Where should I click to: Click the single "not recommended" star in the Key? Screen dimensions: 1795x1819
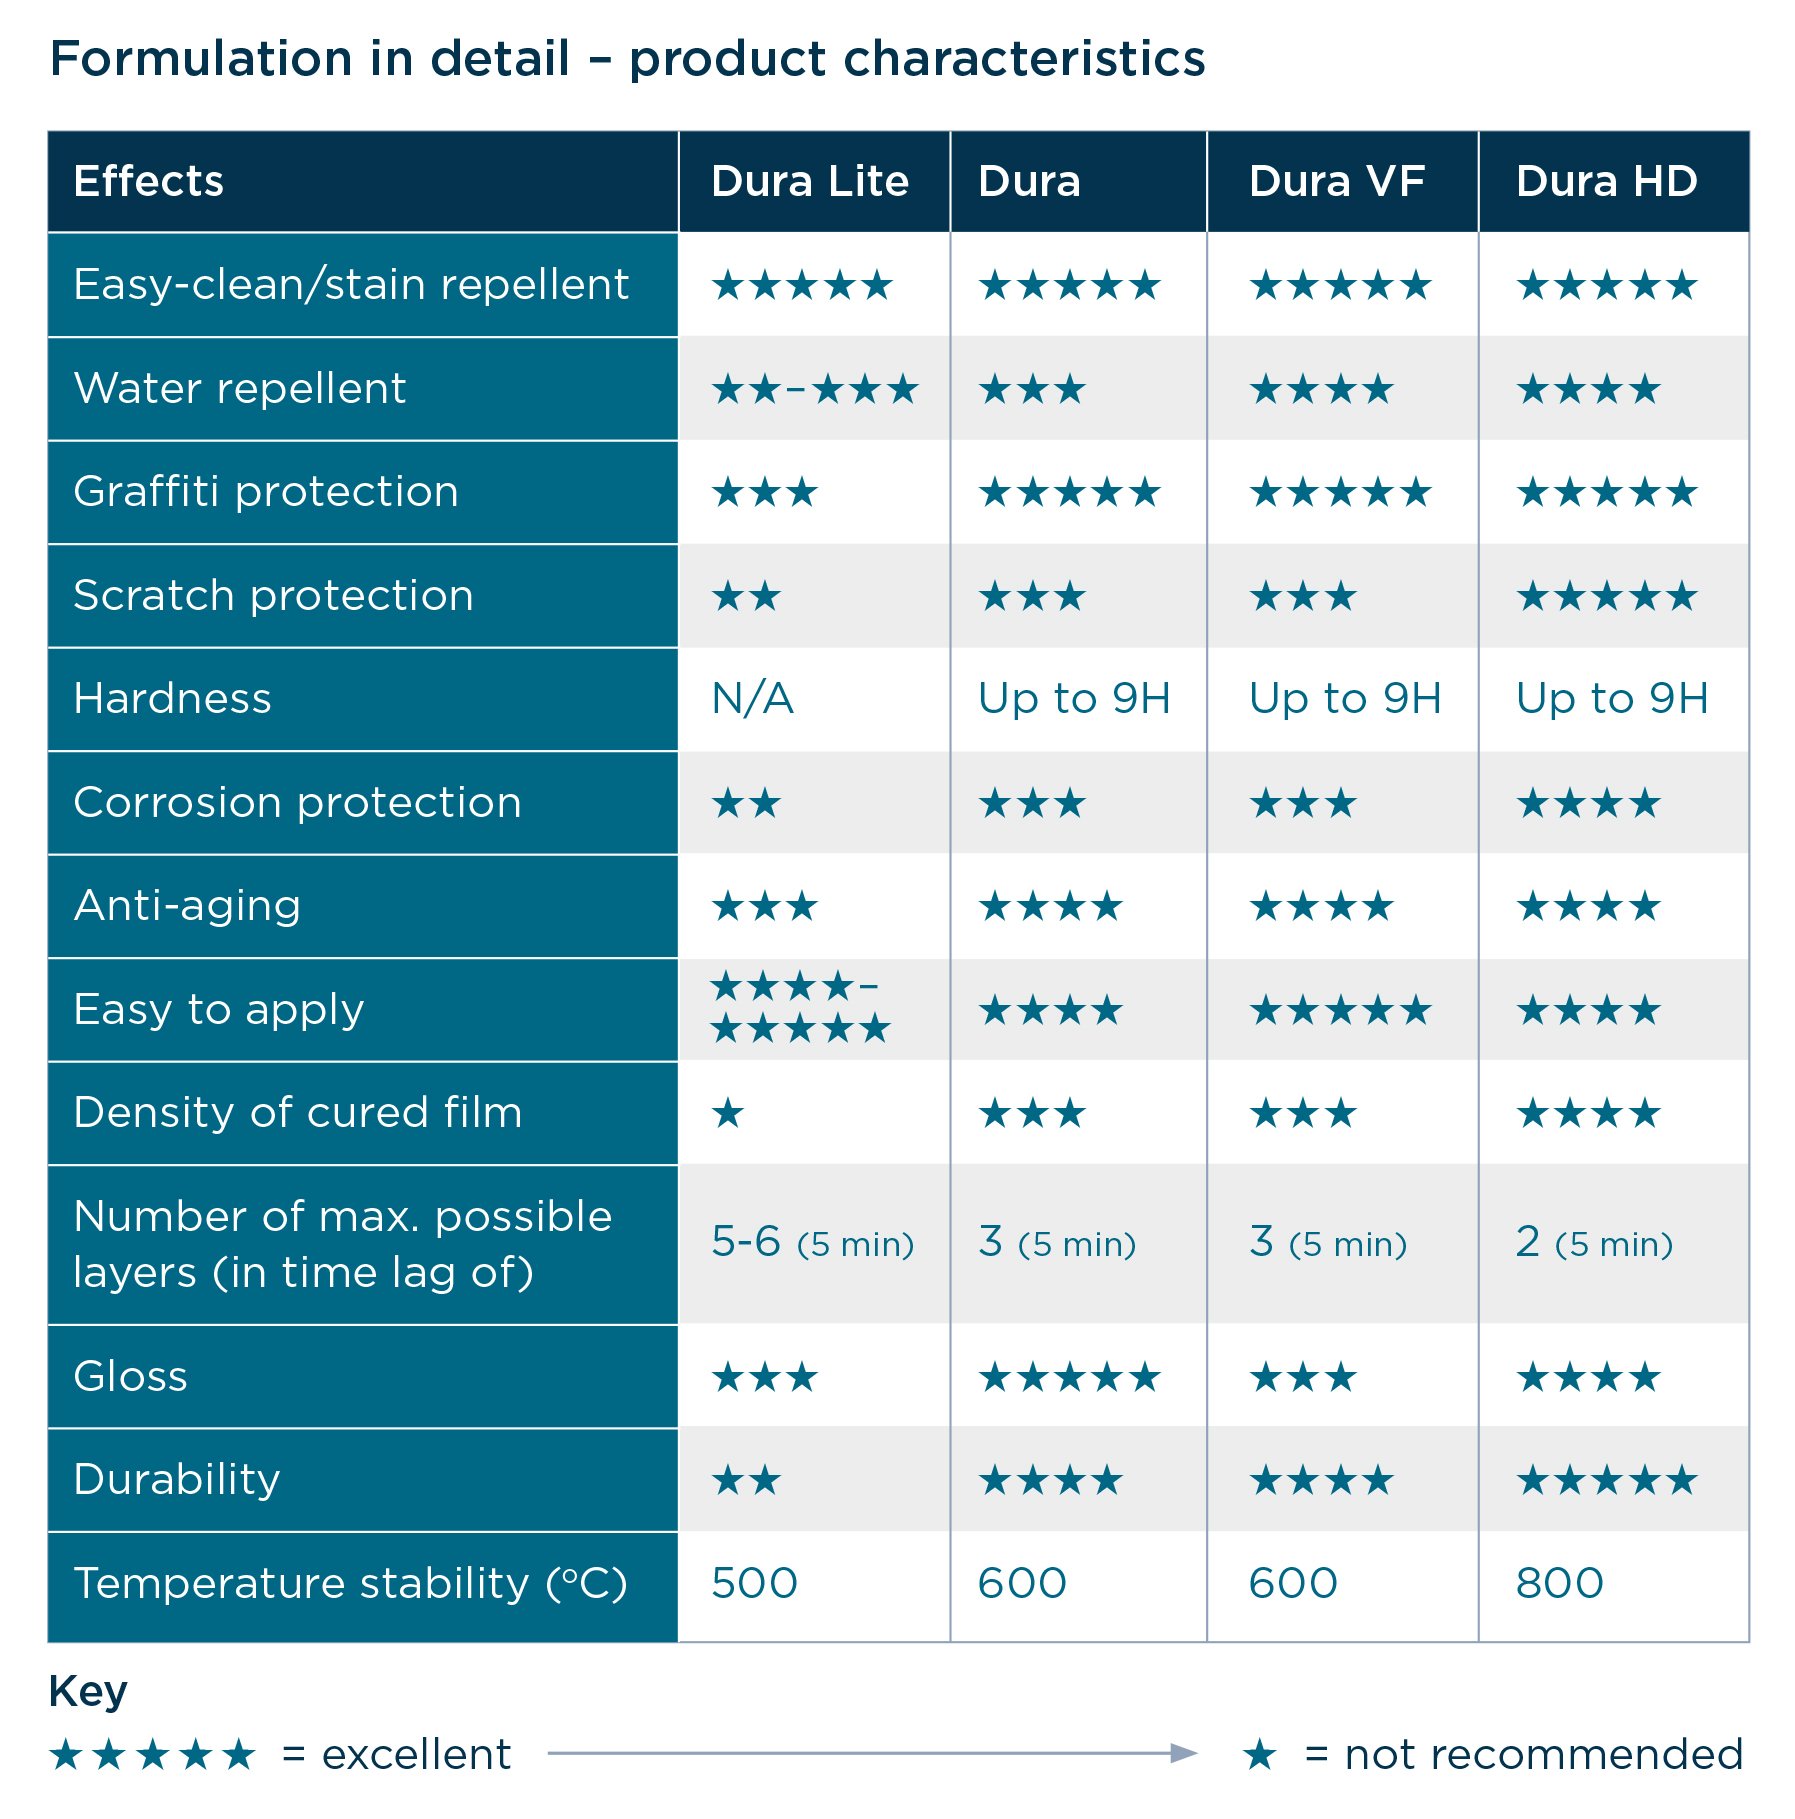1260,1755
